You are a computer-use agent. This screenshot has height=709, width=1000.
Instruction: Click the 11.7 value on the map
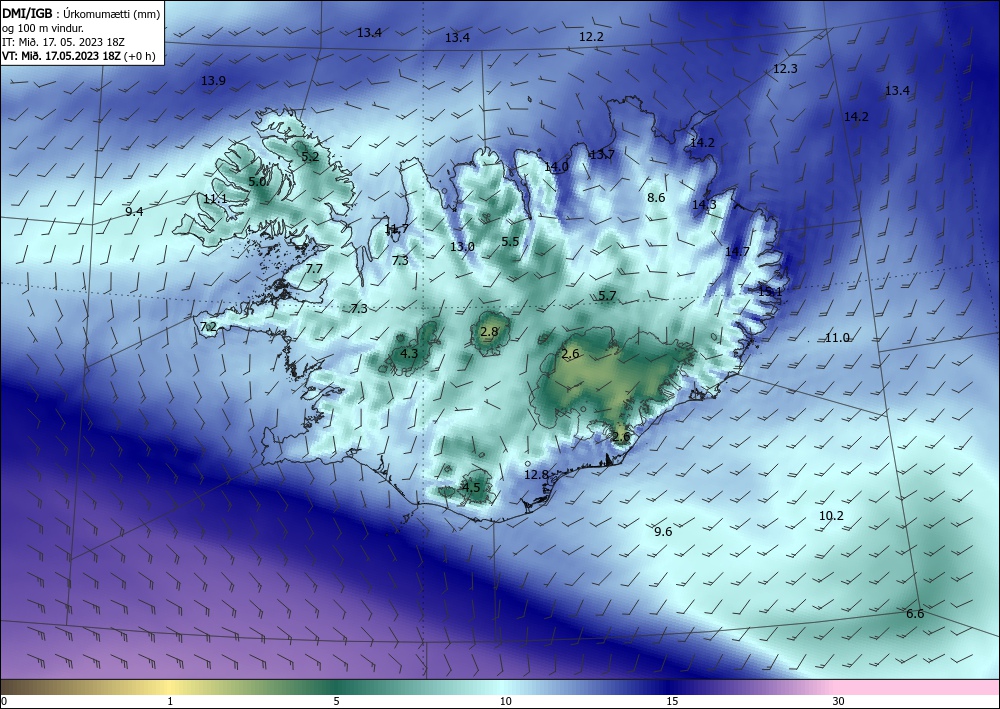(x=397, y=229)
